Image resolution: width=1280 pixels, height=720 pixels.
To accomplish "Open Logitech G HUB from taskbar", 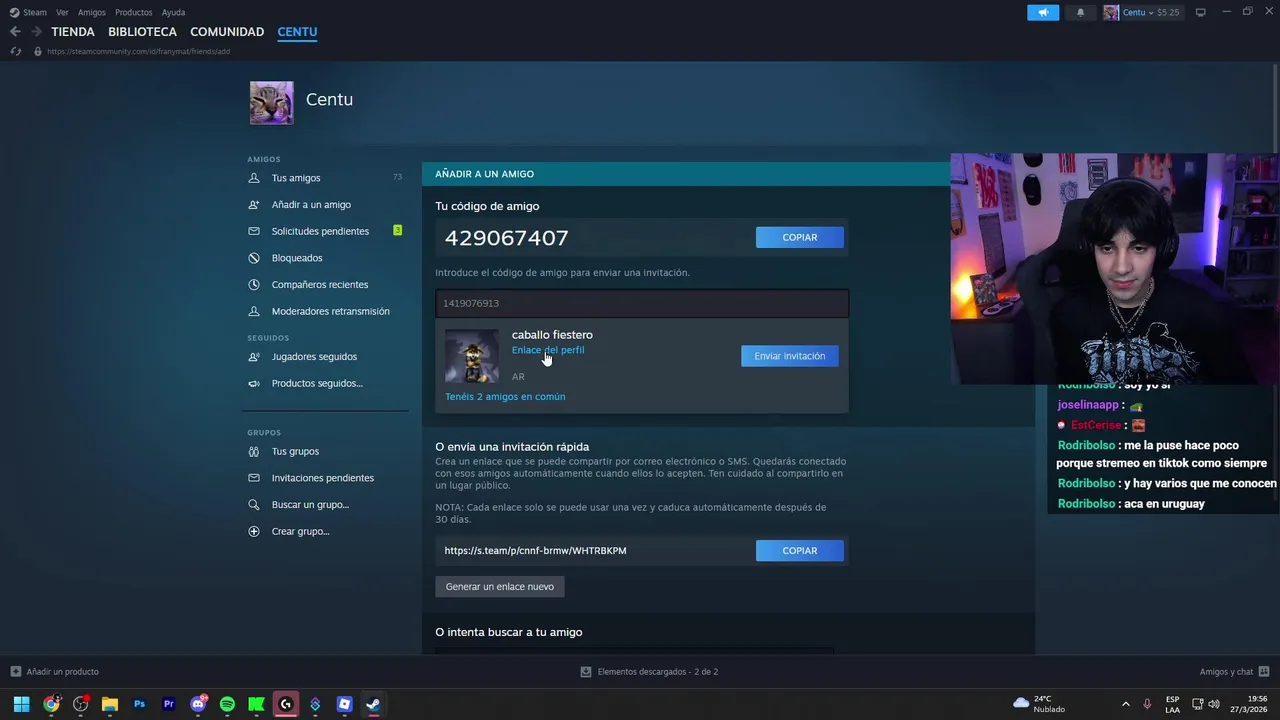I will [286, 704].
